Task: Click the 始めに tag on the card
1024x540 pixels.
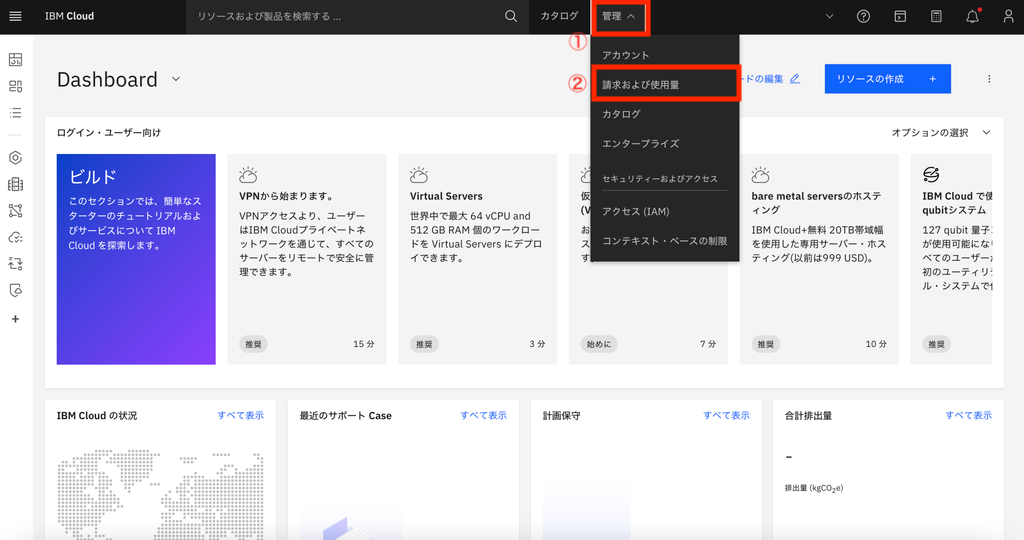Action: coord(599,344)
